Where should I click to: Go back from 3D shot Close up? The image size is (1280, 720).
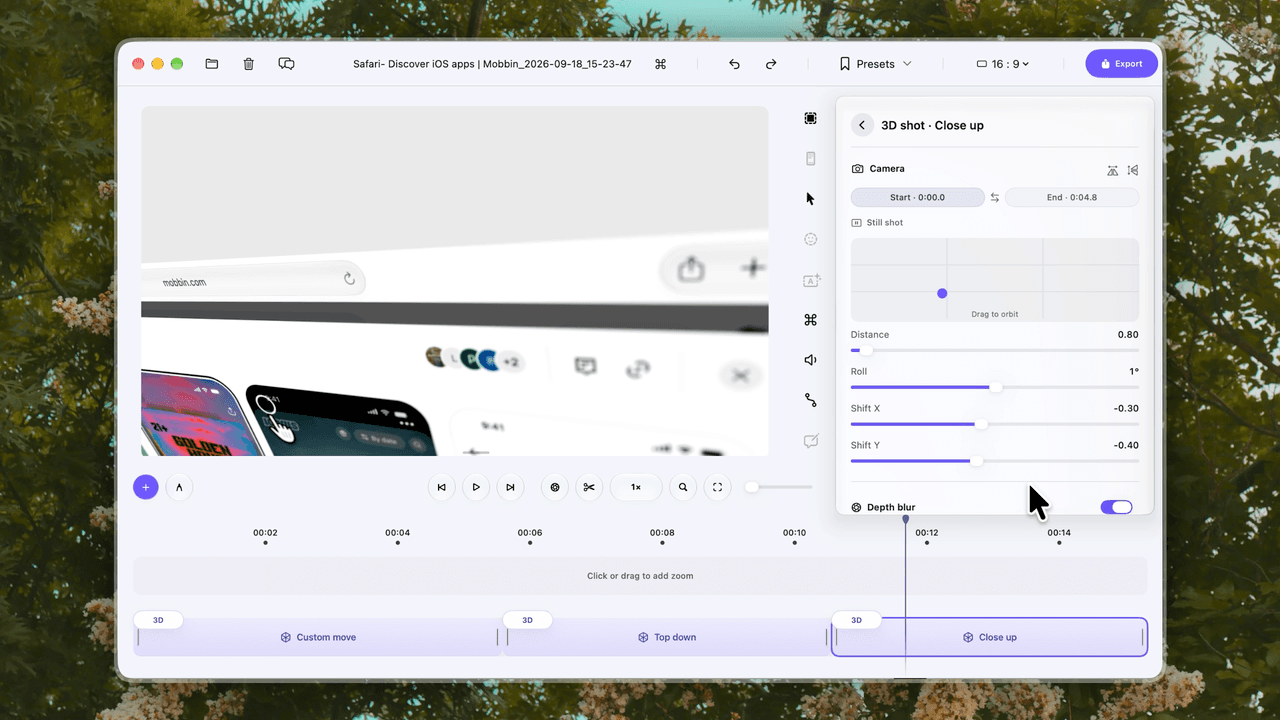coord(862,125)
